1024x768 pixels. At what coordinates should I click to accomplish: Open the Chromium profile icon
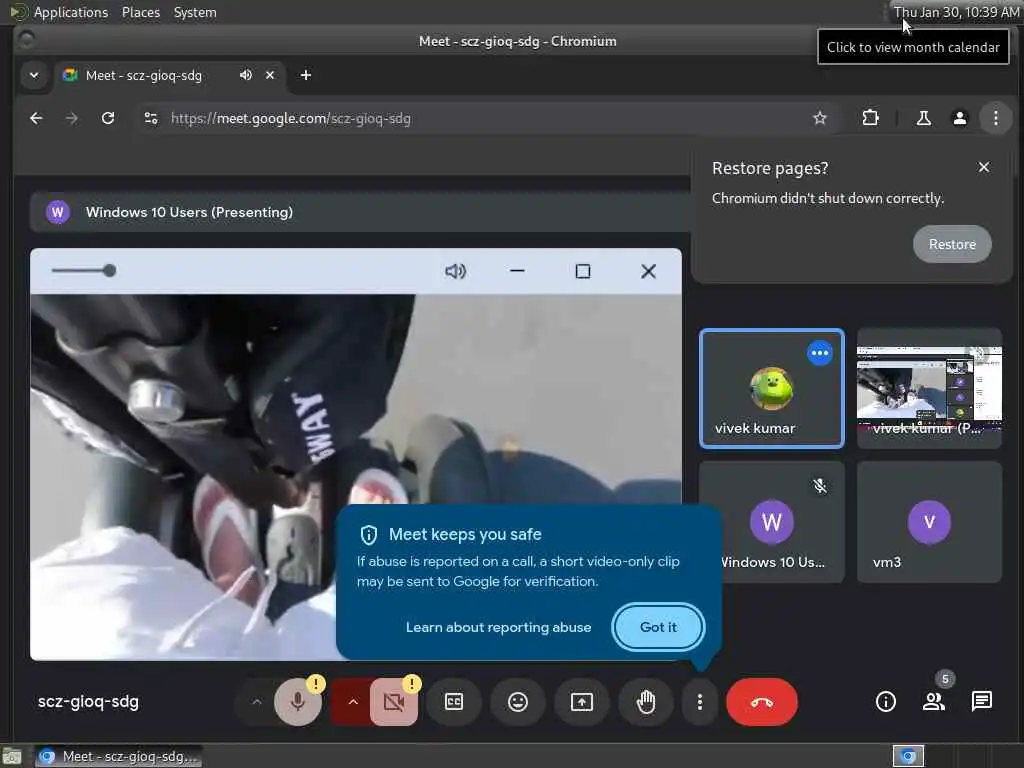coord(959,118)
